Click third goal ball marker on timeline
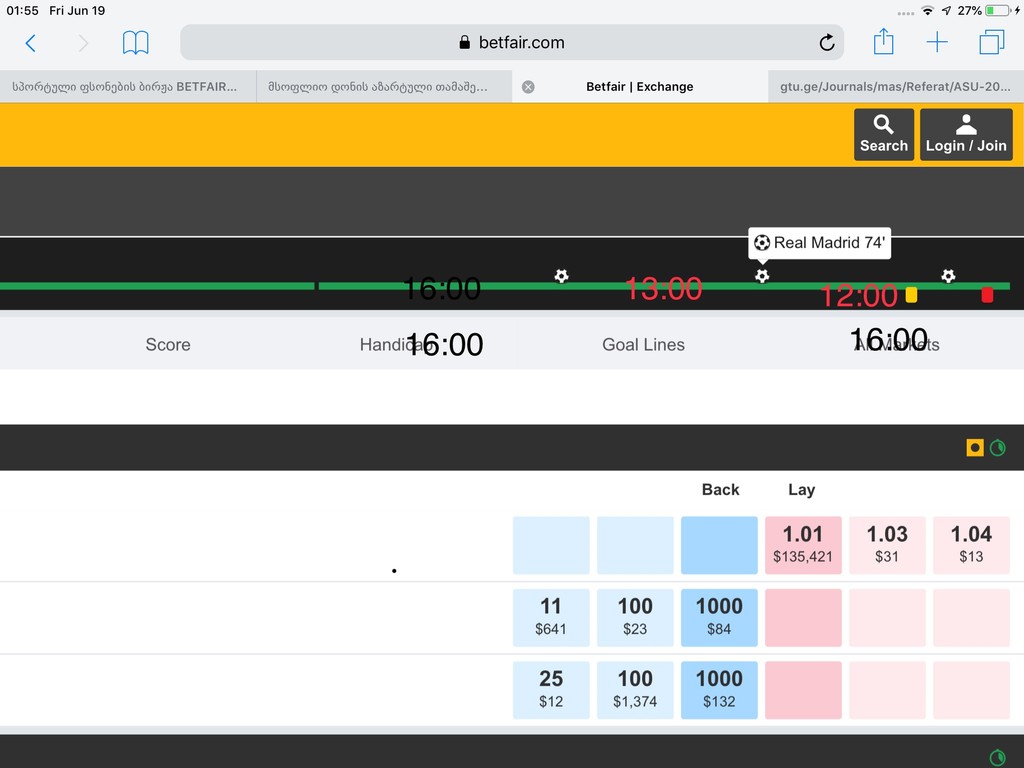 (948, 276)
